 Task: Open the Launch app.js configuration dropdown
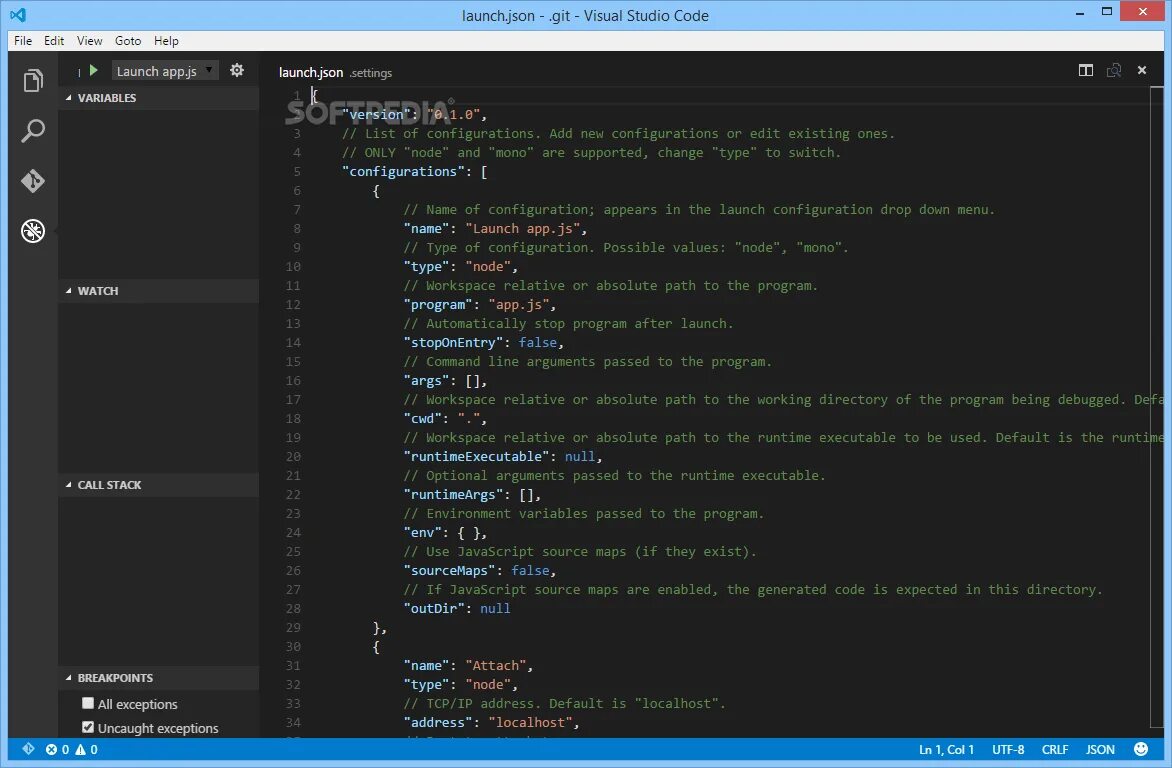click(165, 70)
